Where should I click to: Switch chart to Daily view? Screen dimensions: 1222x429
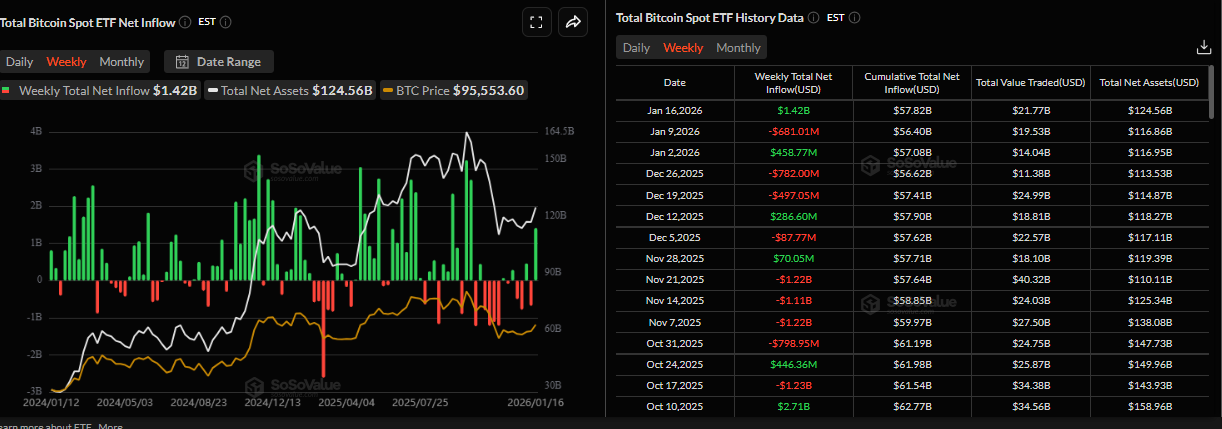[20, 62]
